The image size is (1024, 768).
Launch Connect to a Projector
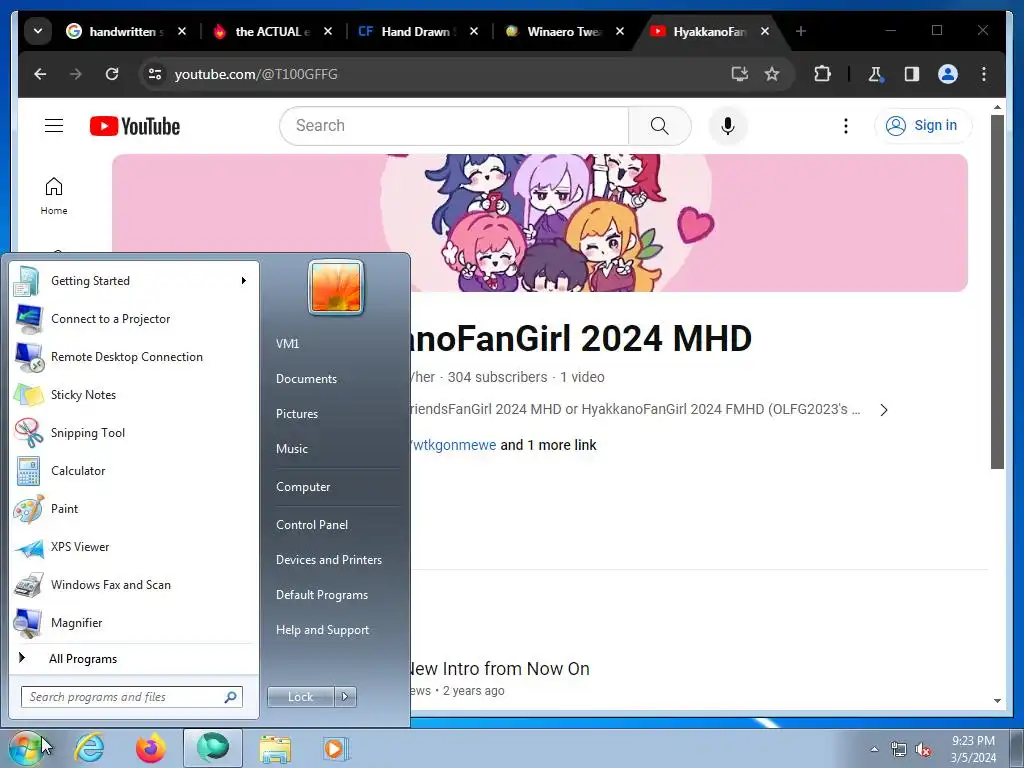pos(133,319)
